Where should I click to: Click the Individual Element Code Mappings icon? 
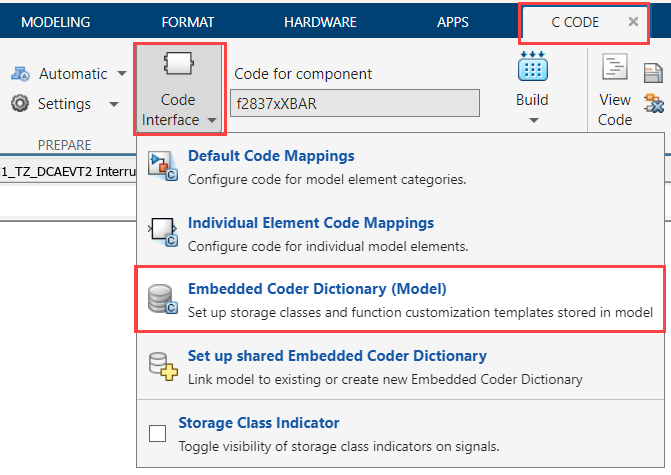[162, 232]
